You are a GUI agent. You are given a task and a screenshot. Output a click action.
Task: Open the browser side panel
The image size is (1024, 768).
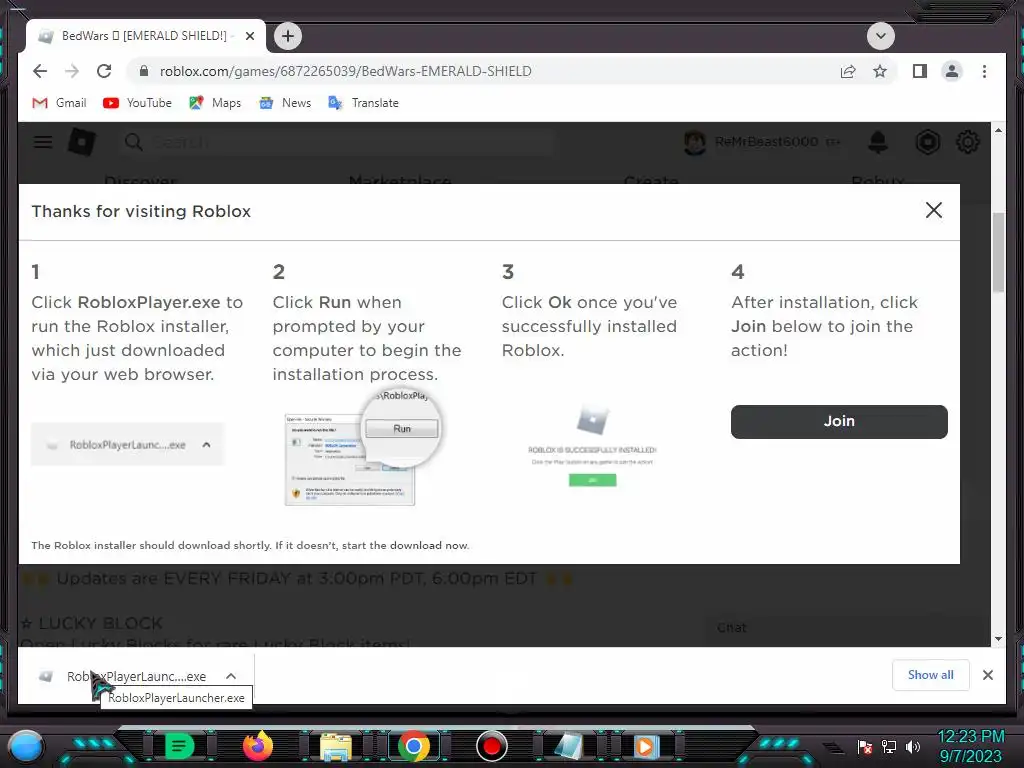920,71
